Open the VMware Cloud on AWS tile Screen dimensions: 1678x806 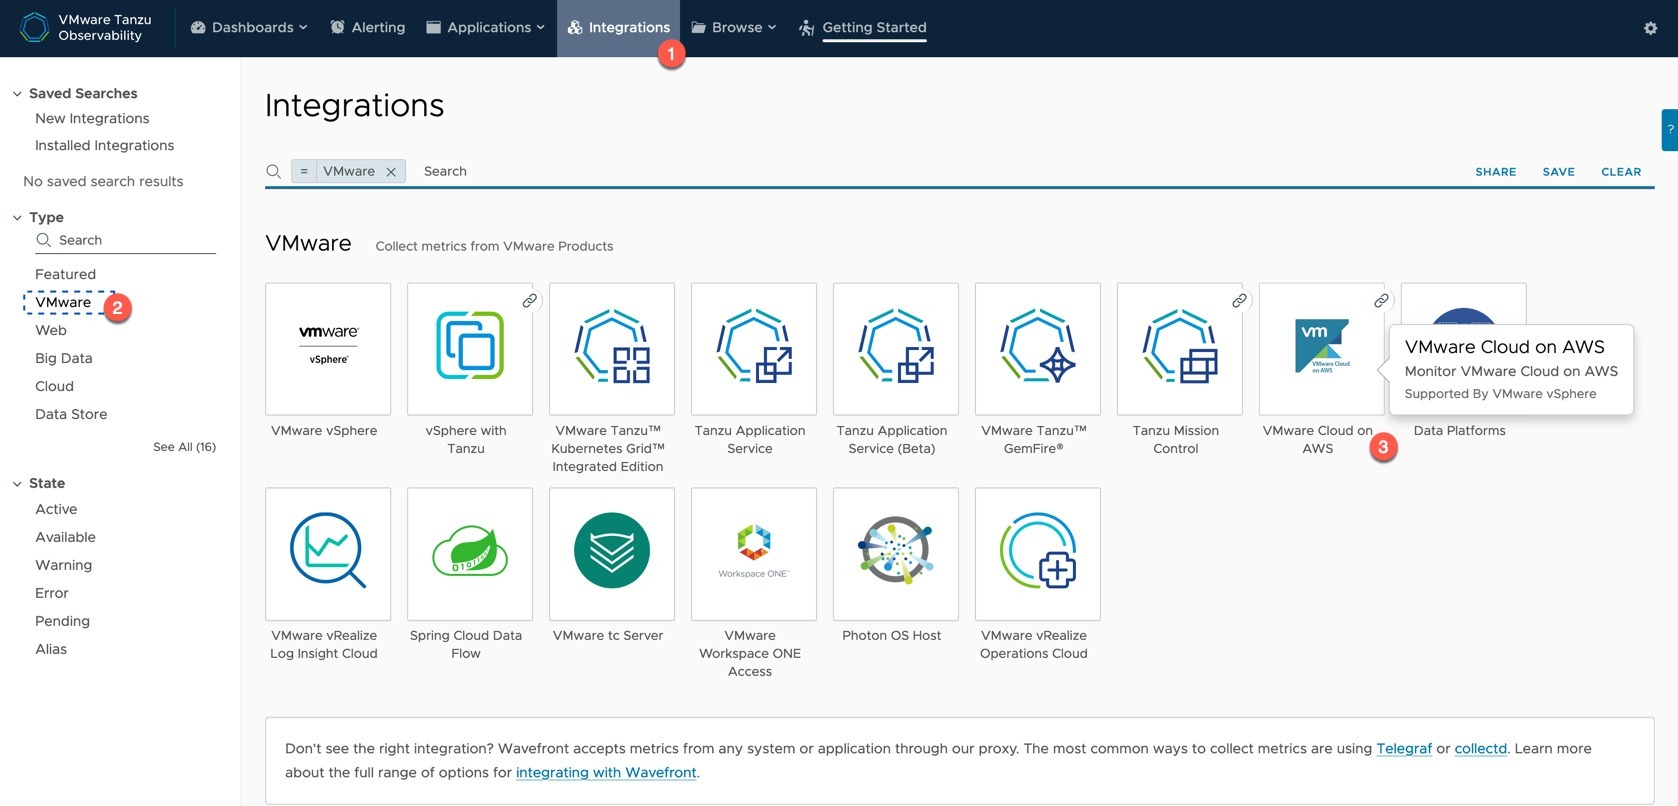pos(1322,349)
